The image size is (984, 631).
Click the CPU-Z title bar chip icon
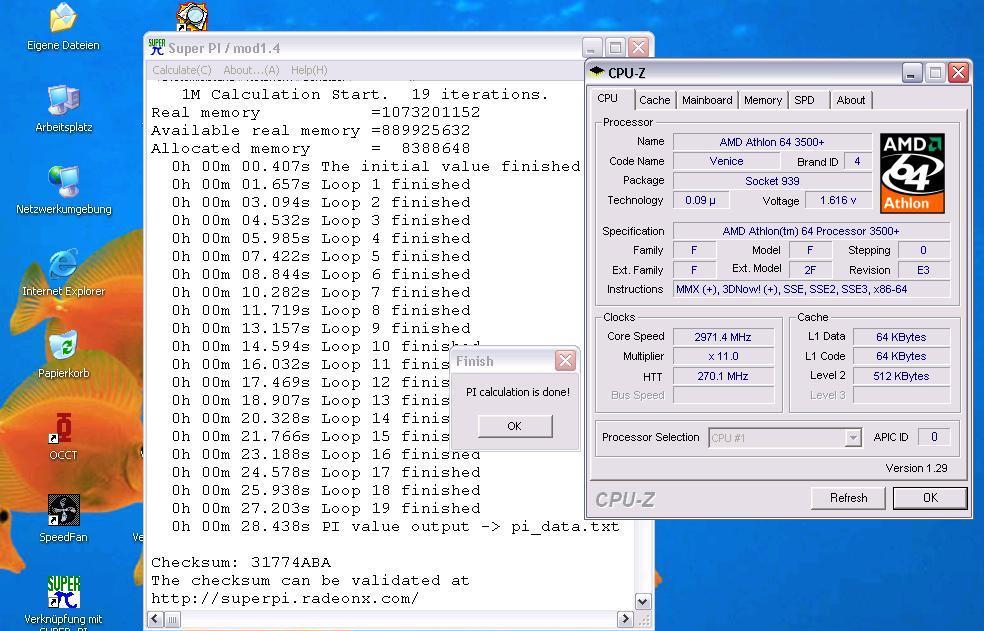click(597, 72)
